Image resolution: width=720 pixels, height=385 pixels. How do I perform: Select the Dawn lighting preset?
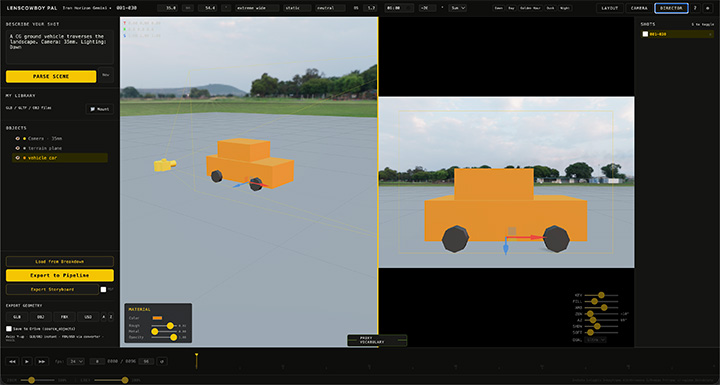point(499,8)
